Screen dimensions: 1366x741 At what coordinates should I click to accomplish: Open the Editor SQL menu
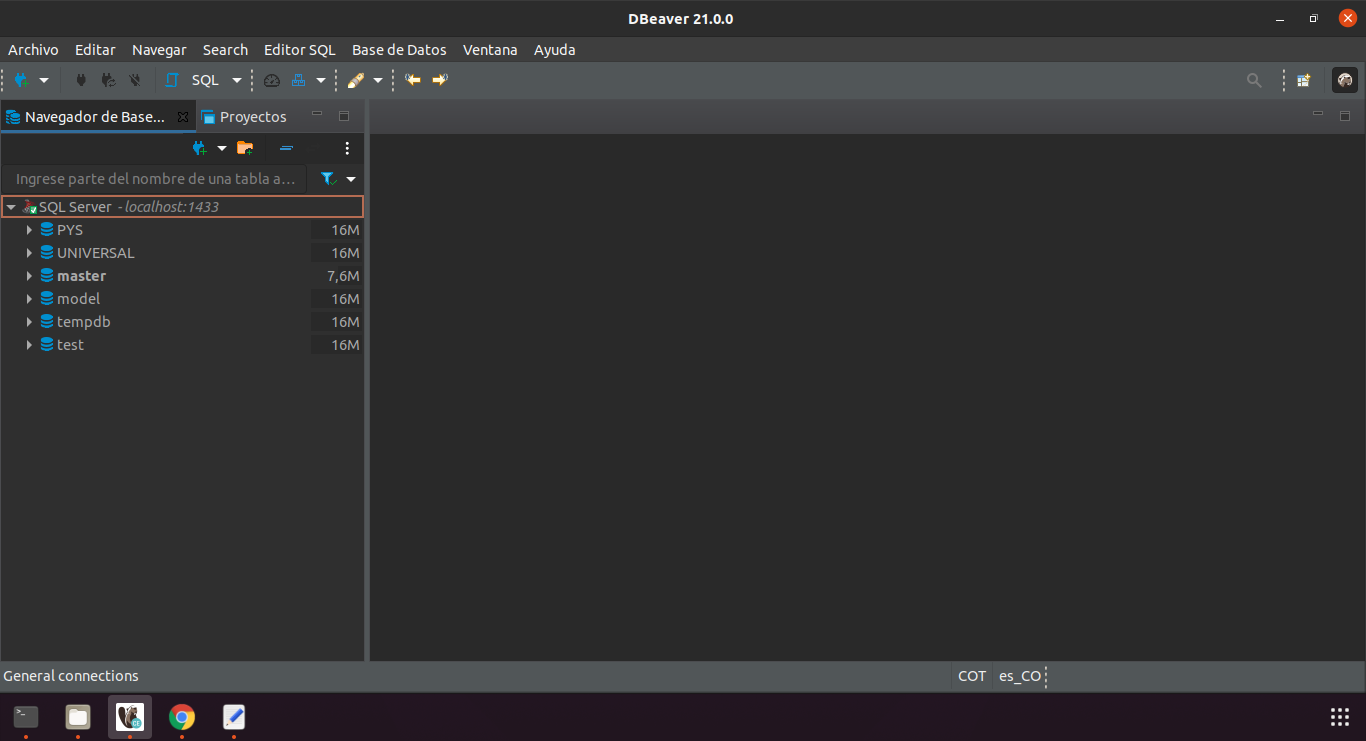point(300,50)
